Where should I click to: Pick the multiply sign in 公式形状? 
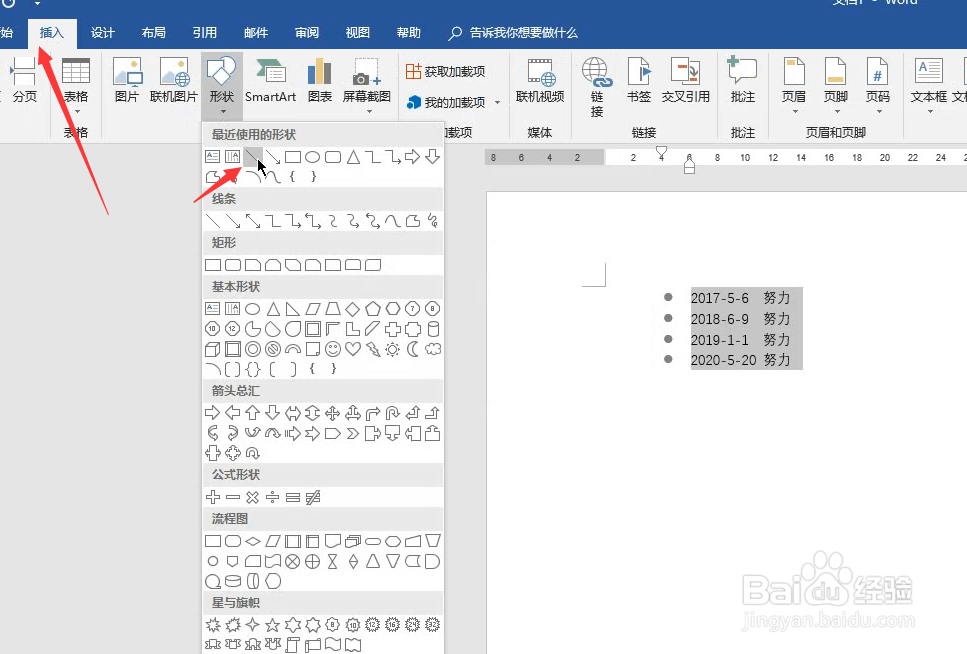[252, 497]
